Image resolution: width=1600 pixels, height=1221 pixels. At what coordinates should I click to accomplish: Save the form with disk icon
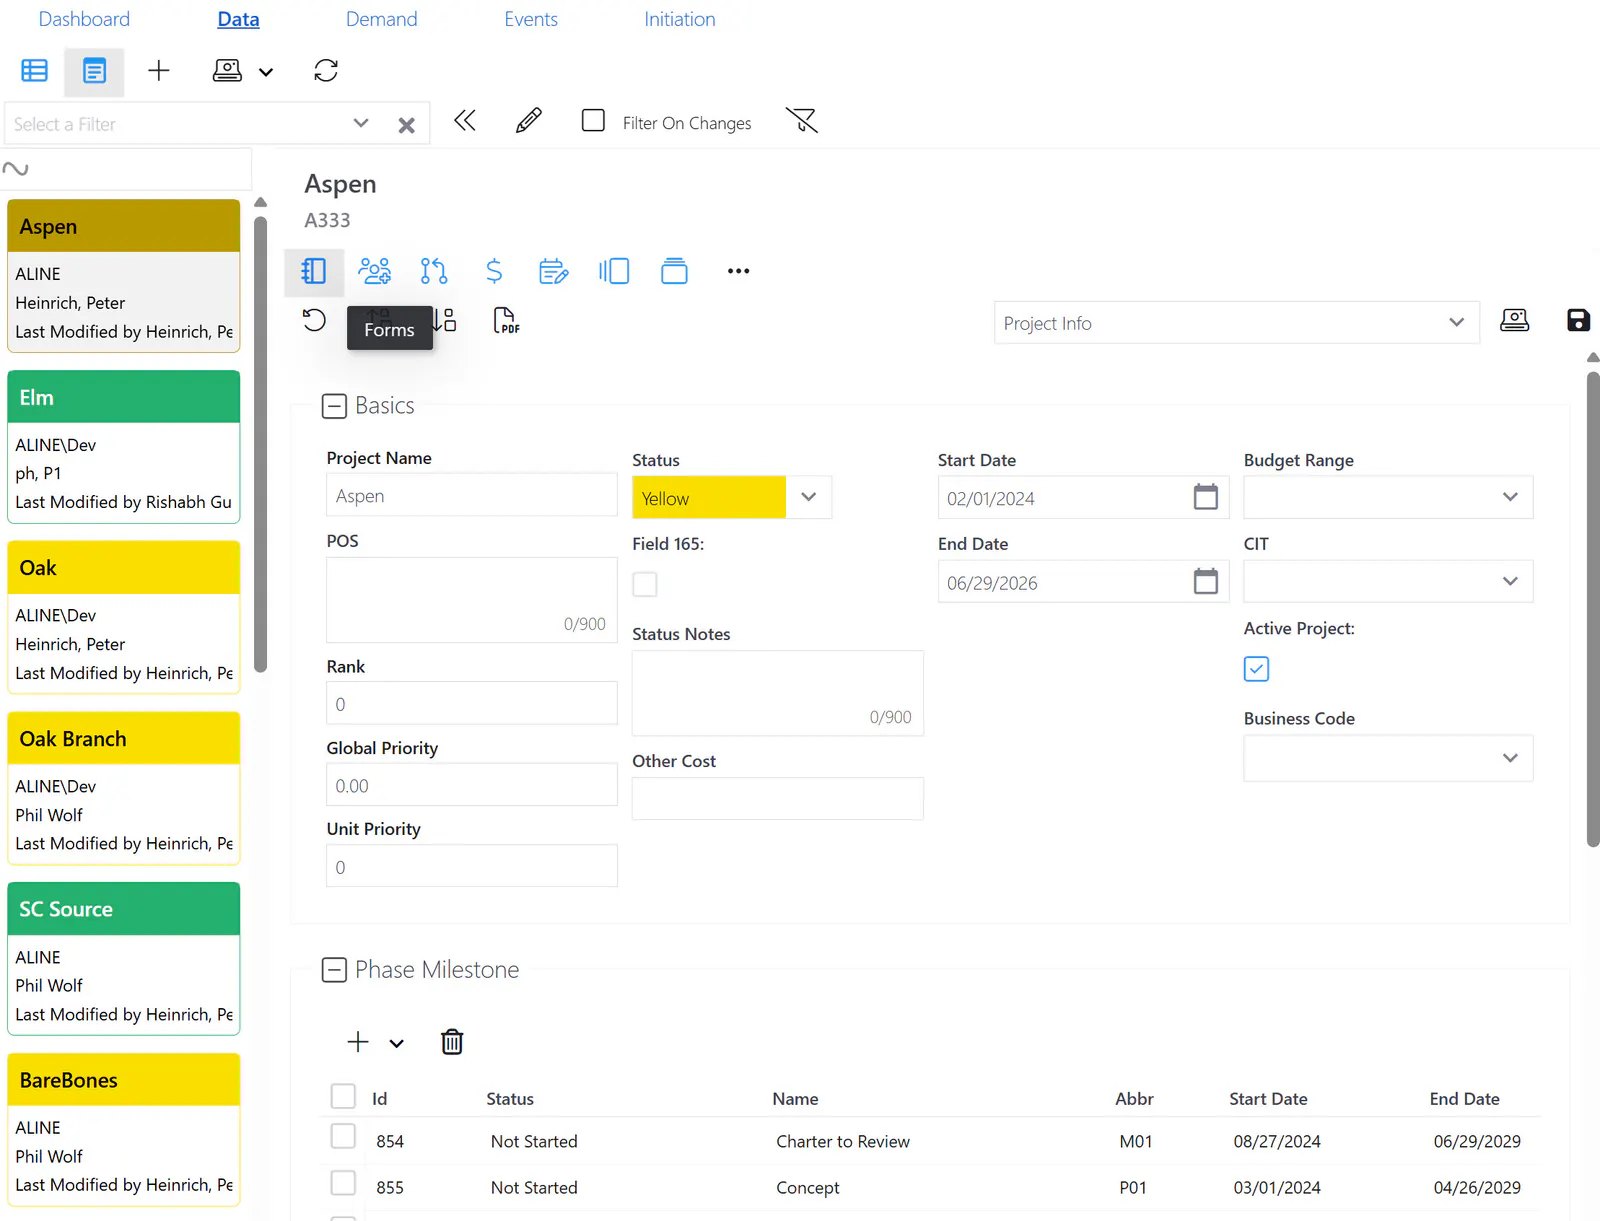pyautogui.click(x=1578, y=320)
